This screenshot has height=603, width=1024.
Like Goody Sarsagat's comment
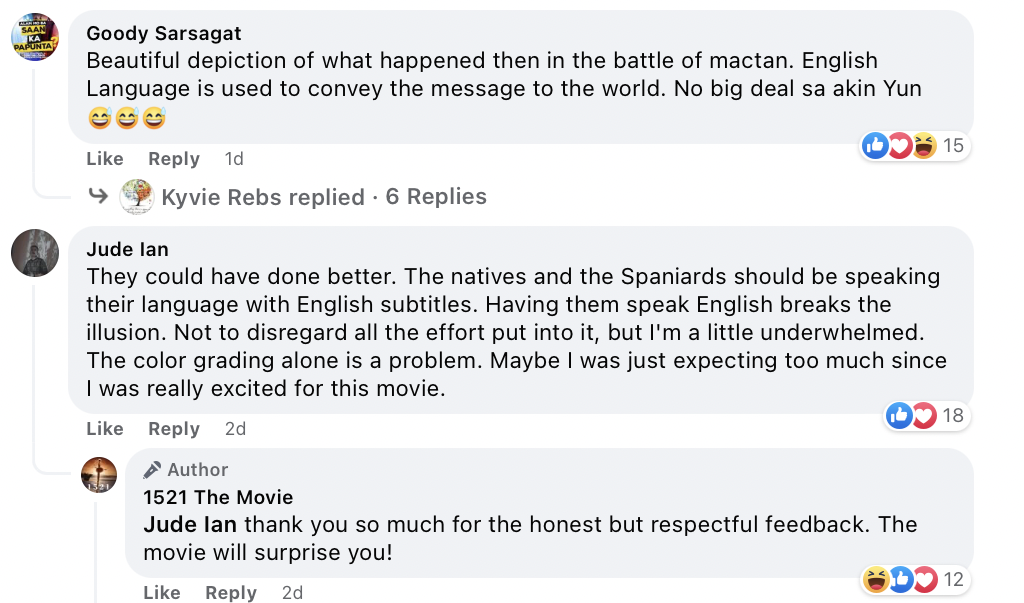click(x=105, y=159)
